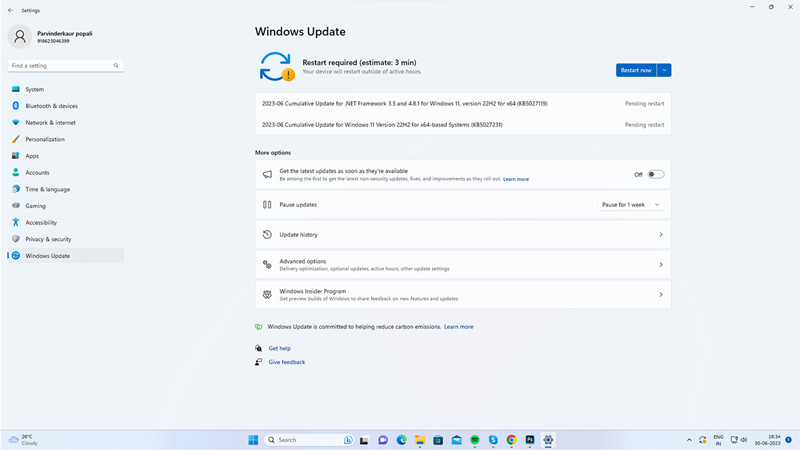Open the network and volume quick settings
This screenshot has height=450, width=800.
click(x=739, y=440)
